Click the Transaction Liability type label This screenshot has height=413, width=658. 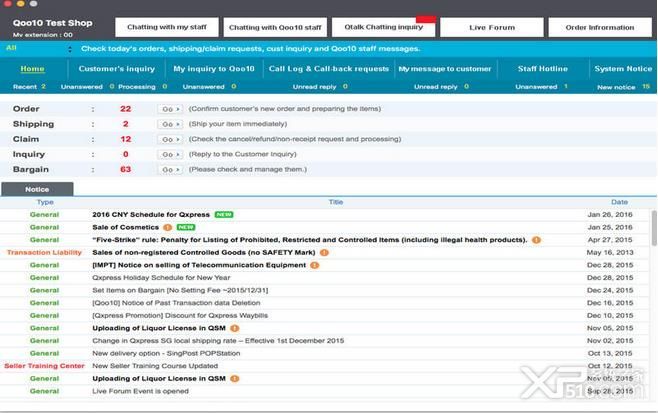point(44,253)
